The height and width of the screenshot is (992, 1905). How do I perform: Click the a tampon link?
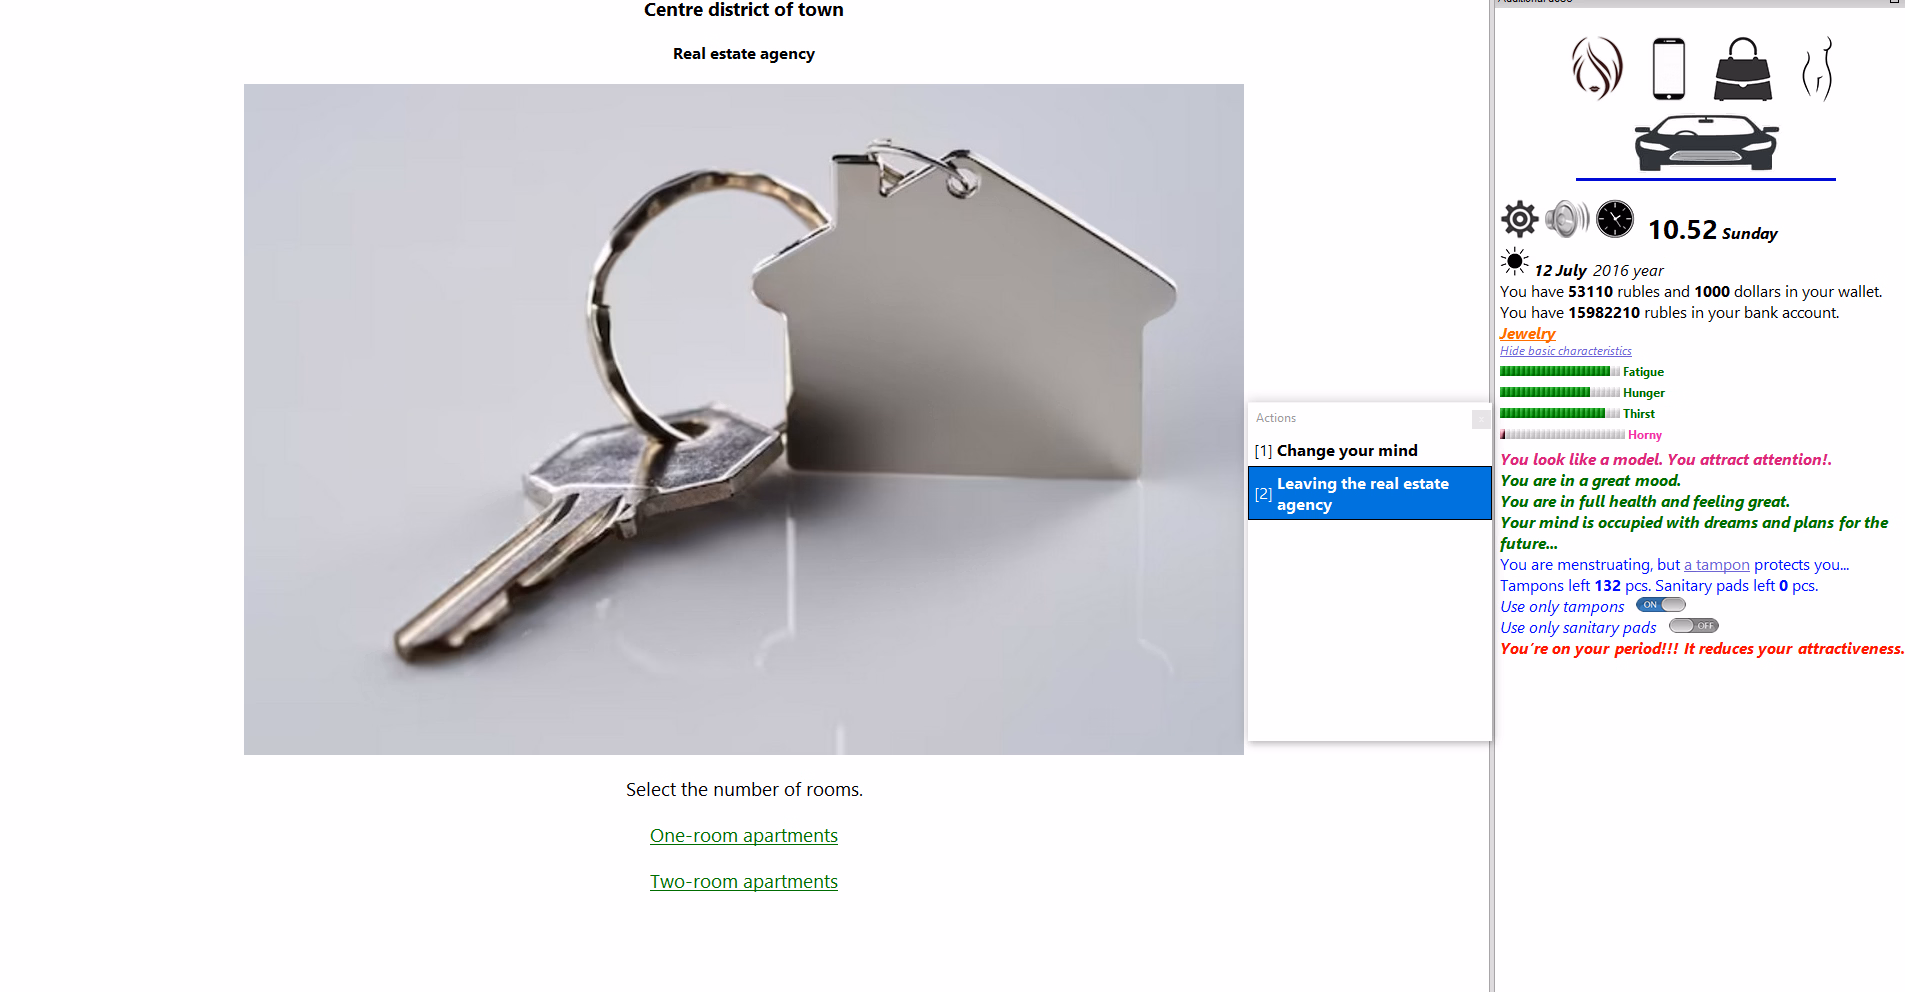point(1717,565)
